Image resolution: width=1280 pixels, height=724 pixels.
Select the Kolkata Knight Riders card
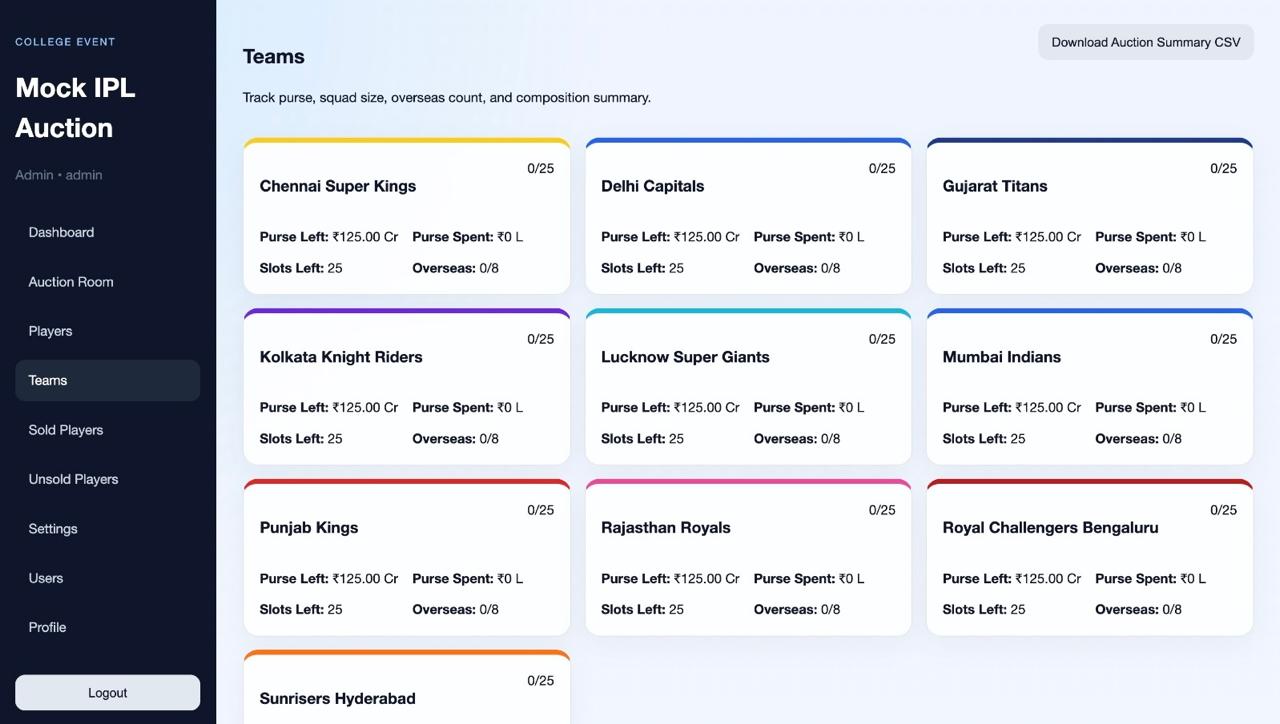coord(406,386)
